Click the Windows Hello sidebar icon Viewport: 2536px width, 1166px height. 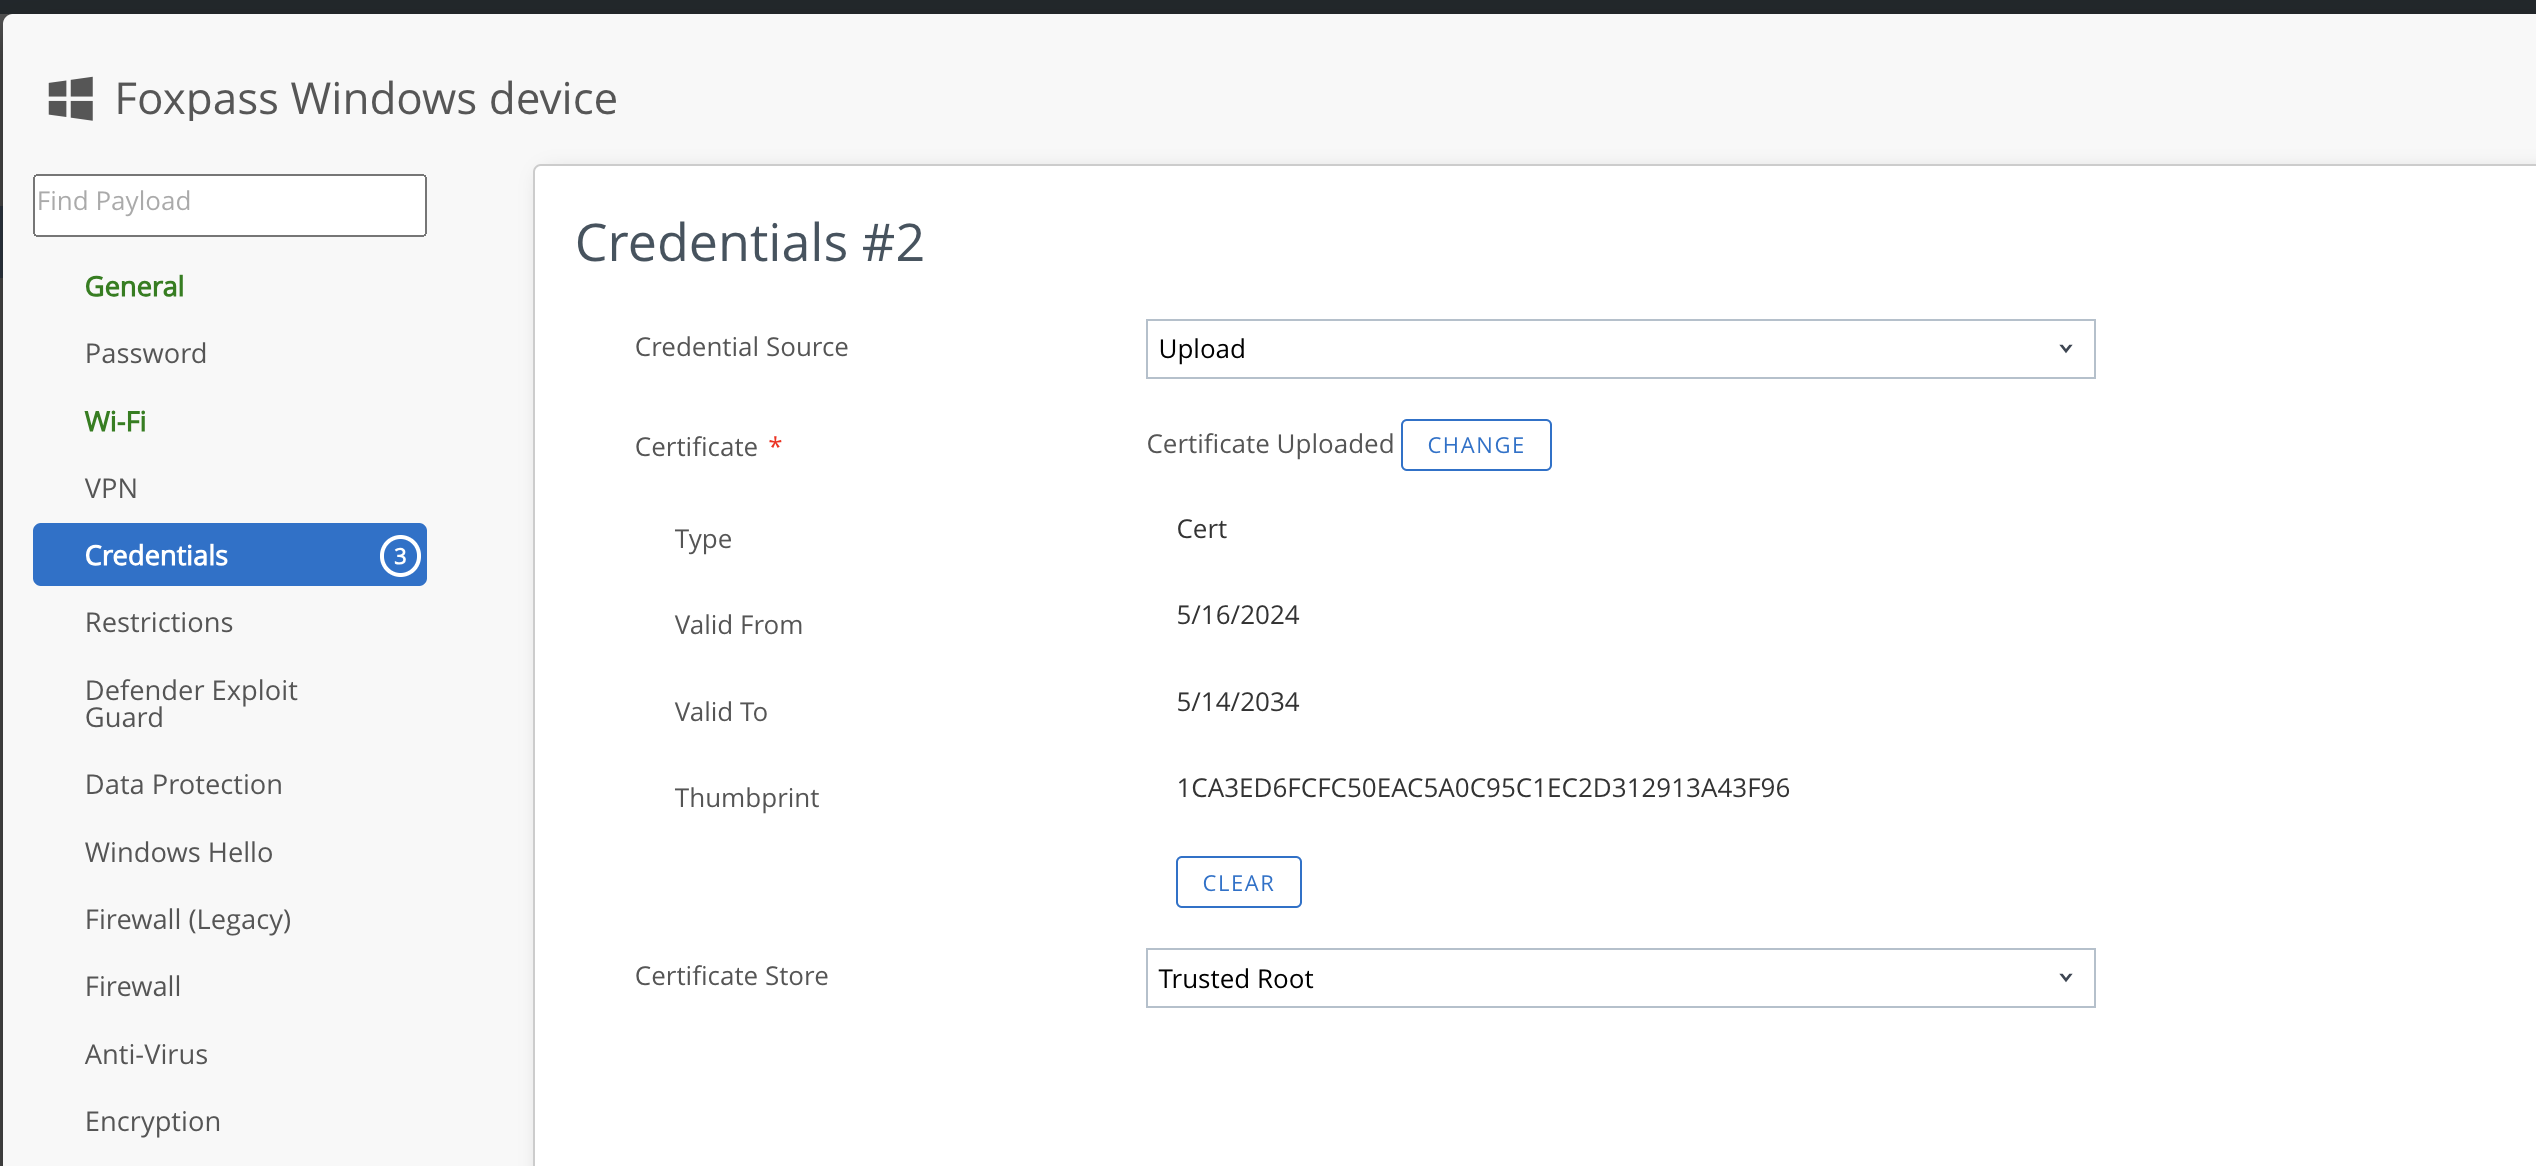[x=176, y=851]
